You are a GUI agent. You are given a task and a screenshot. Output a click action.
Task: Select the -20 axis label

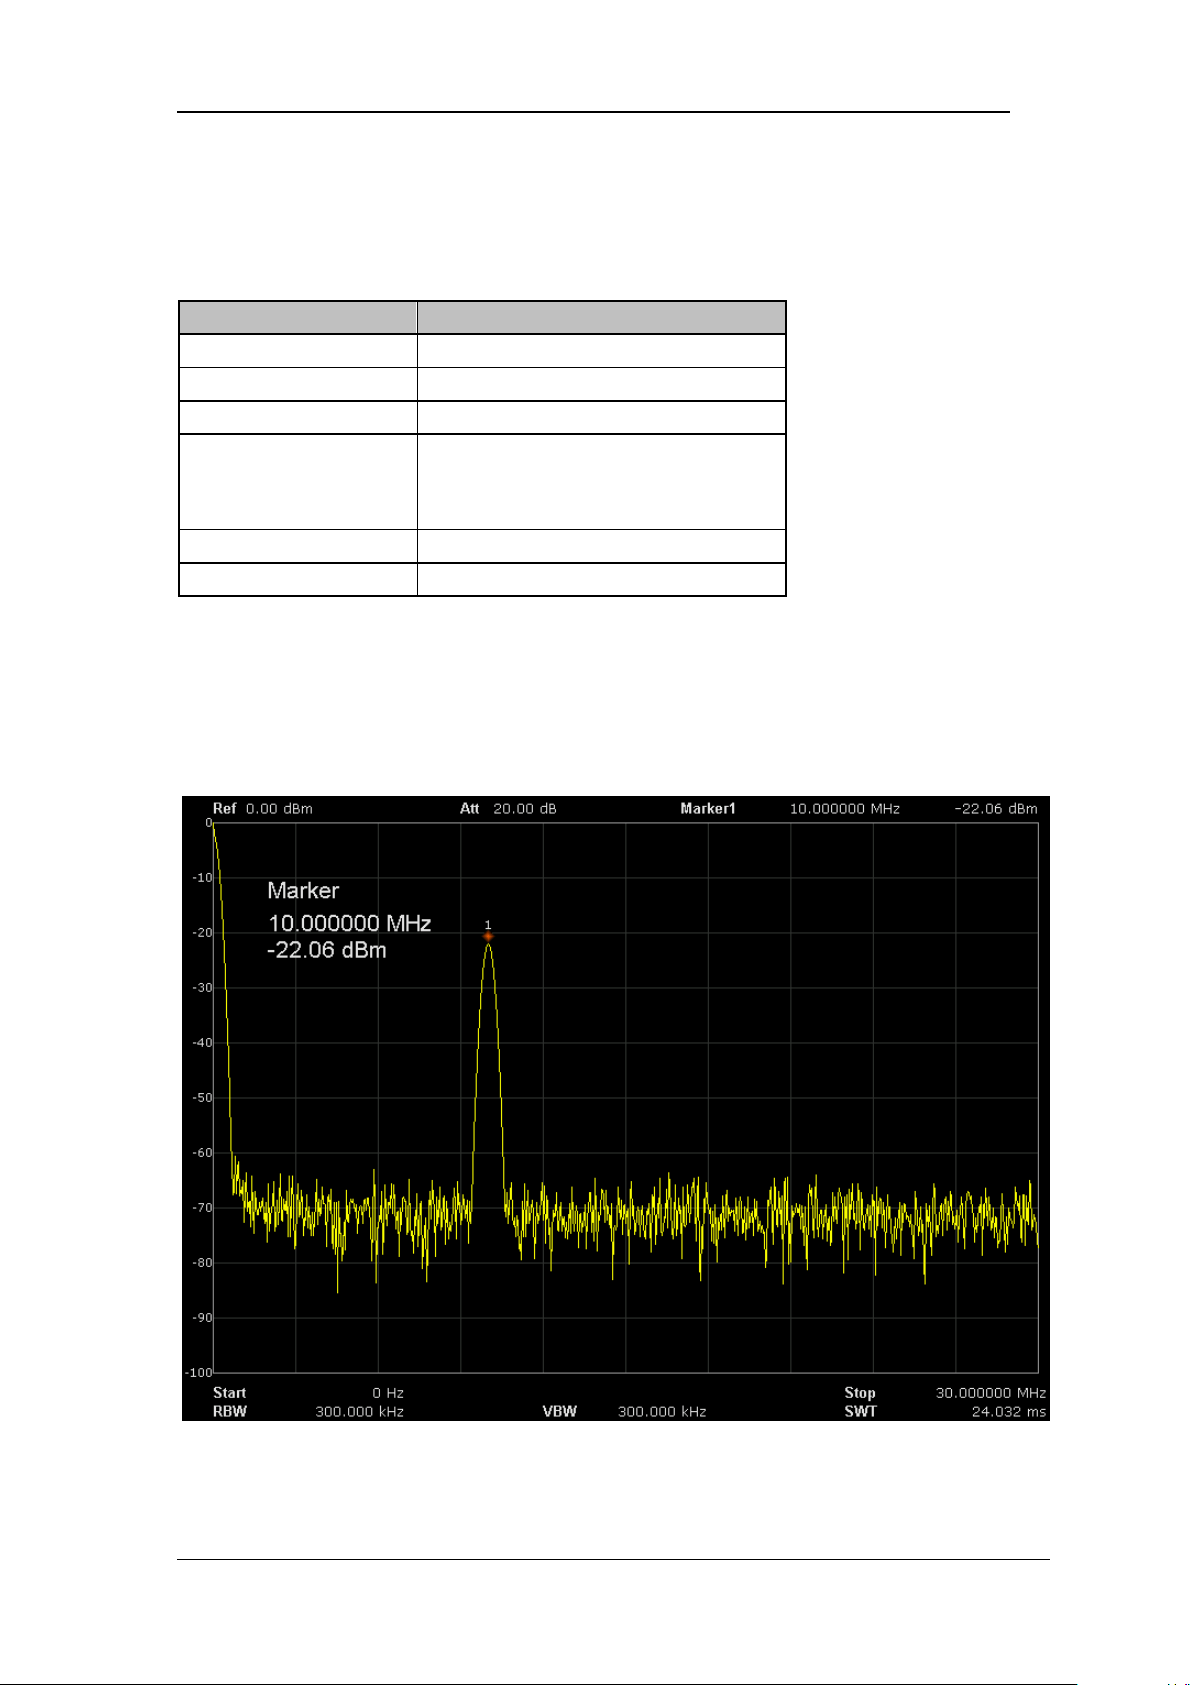[203, 932]
